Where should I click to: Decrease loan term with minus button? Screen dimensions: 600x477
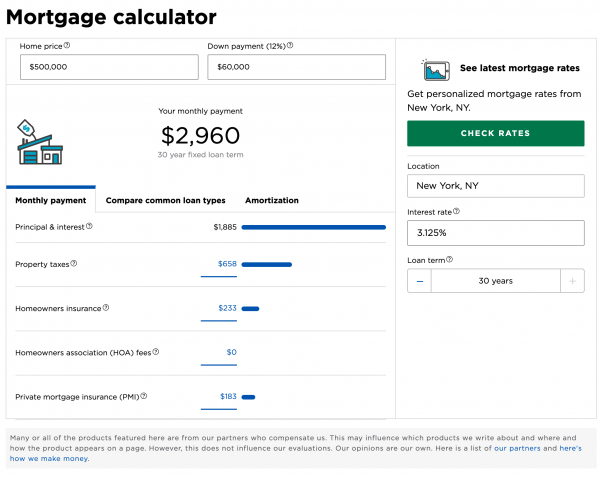click(419, 281)
